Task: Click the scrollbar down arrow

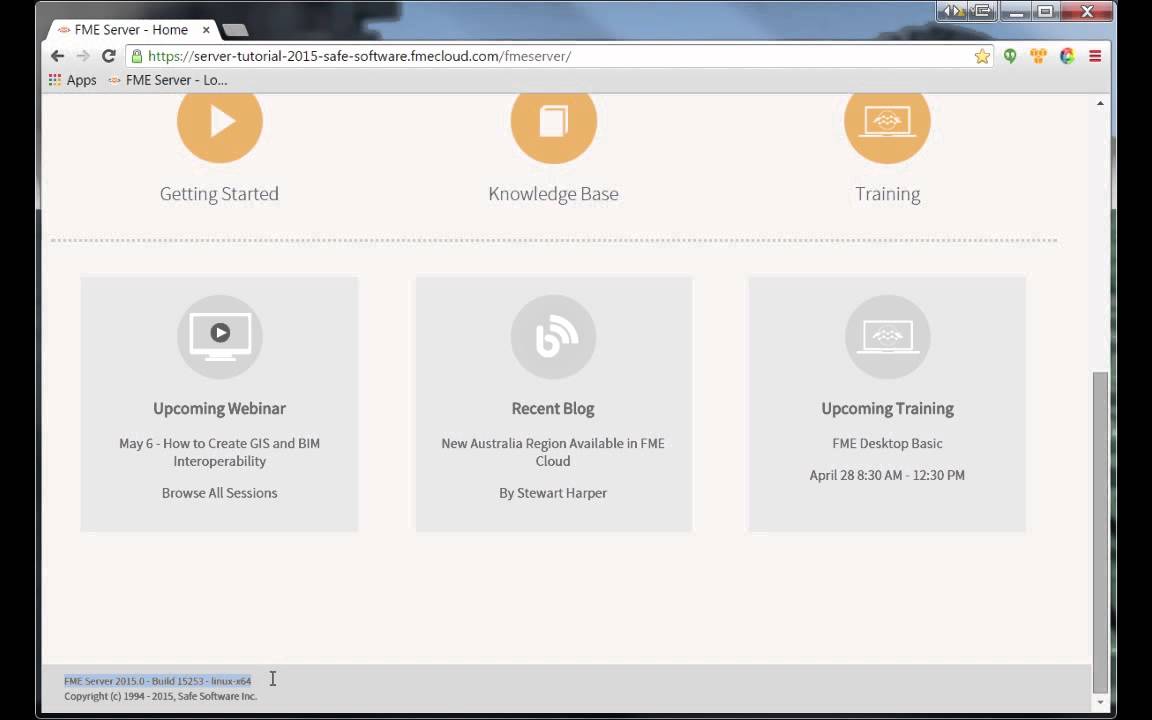Action: point(1100,702)
